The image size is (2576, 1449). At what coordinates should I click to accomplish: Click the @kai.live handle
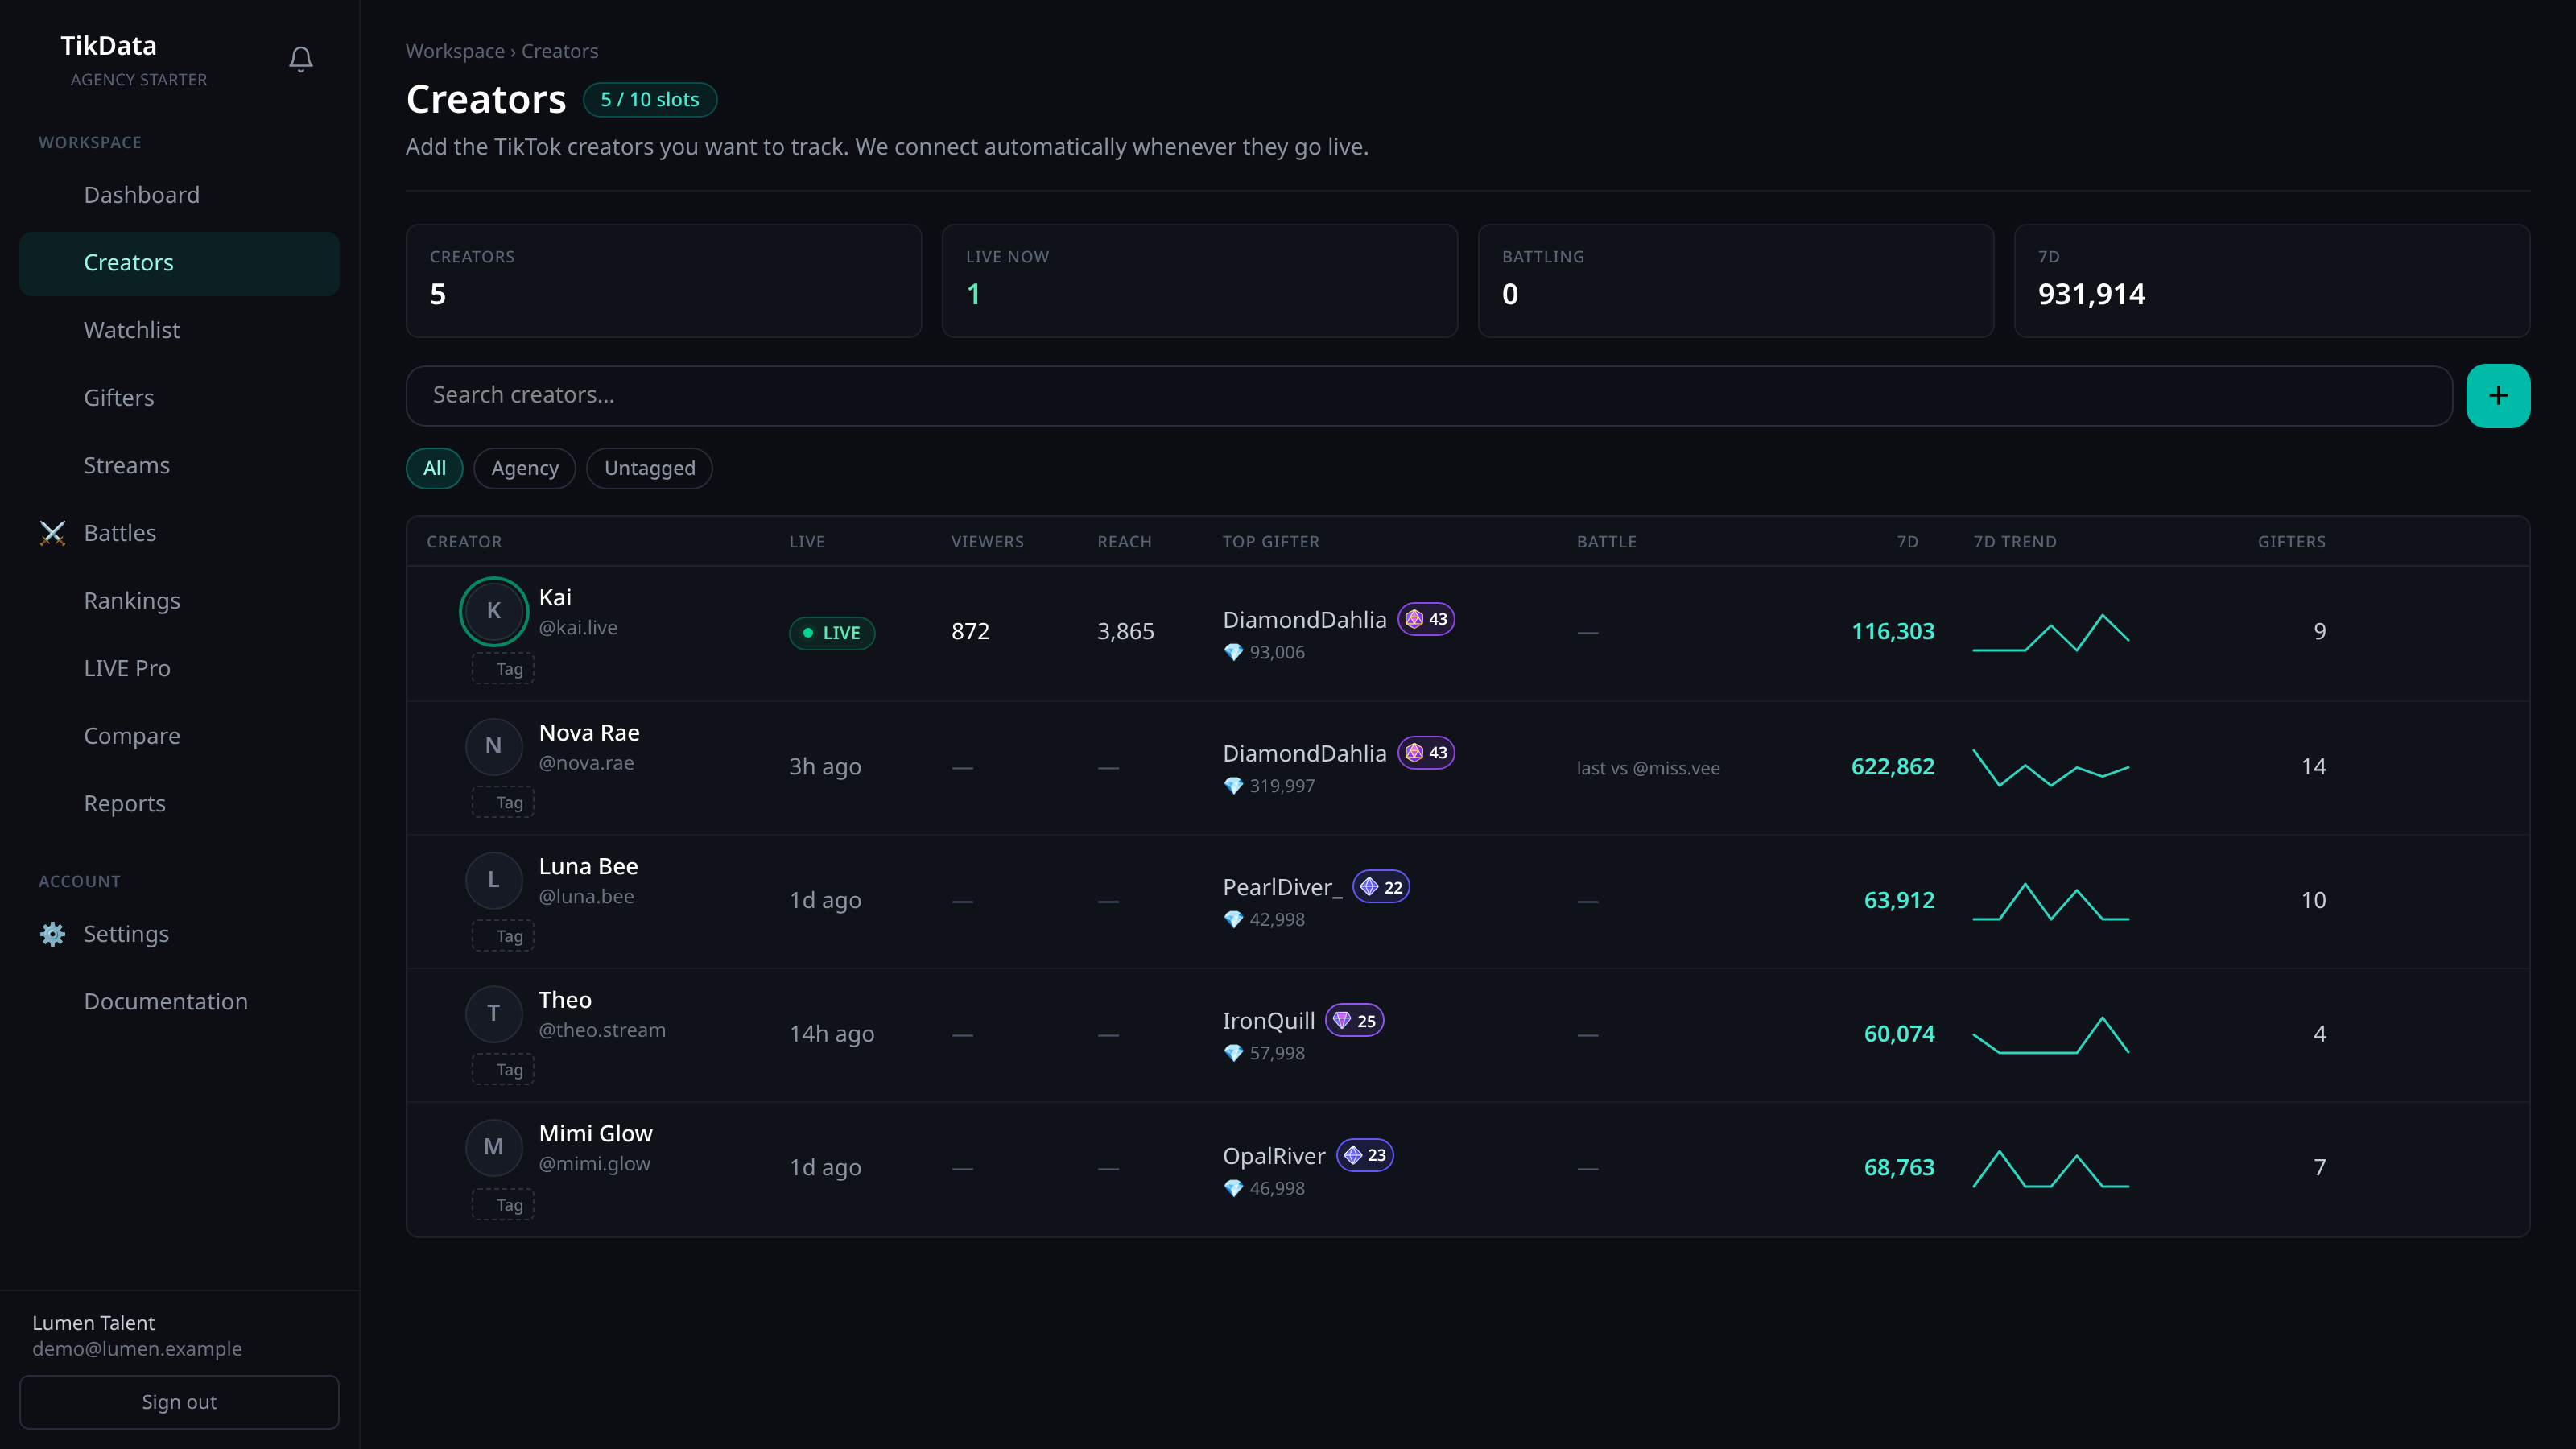click(578, 628)
